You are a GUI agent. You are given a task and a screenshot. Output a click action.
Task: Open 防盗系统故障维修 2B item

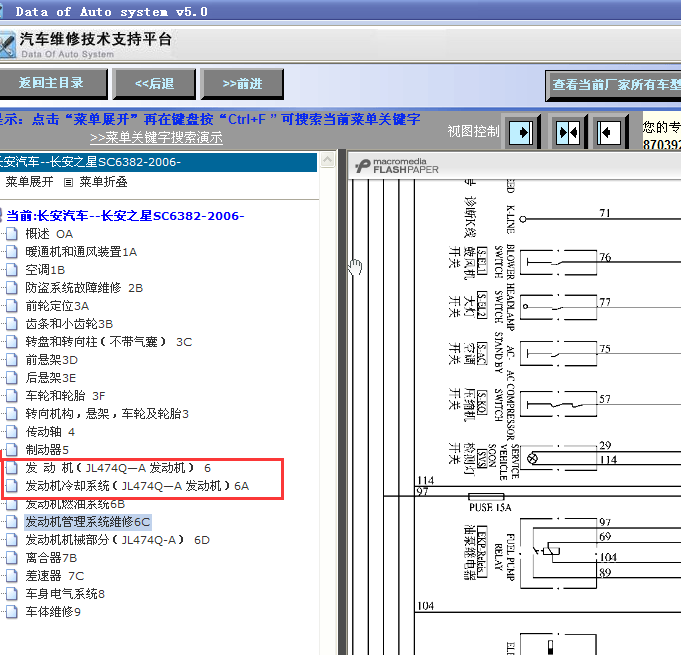pyautogui.click(x=84, y=288)
